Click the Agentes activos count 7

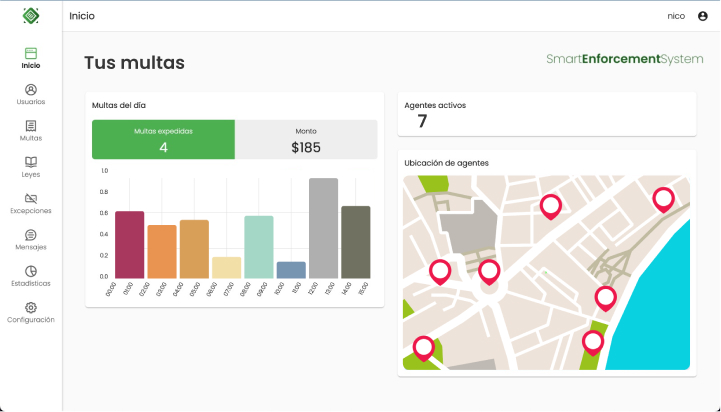coord(422,121)
